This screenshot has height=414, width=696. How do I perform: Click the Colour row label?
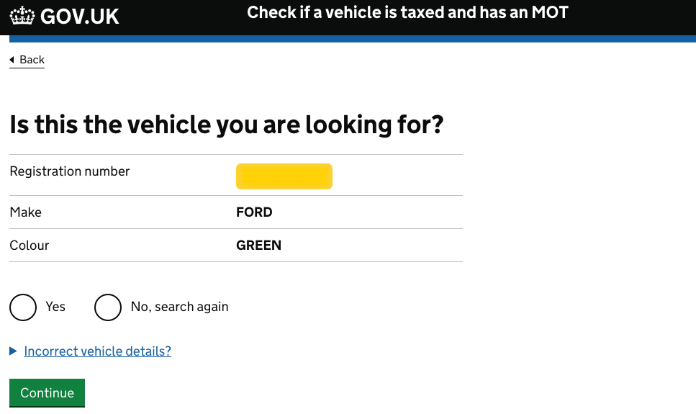coord(29,245)
